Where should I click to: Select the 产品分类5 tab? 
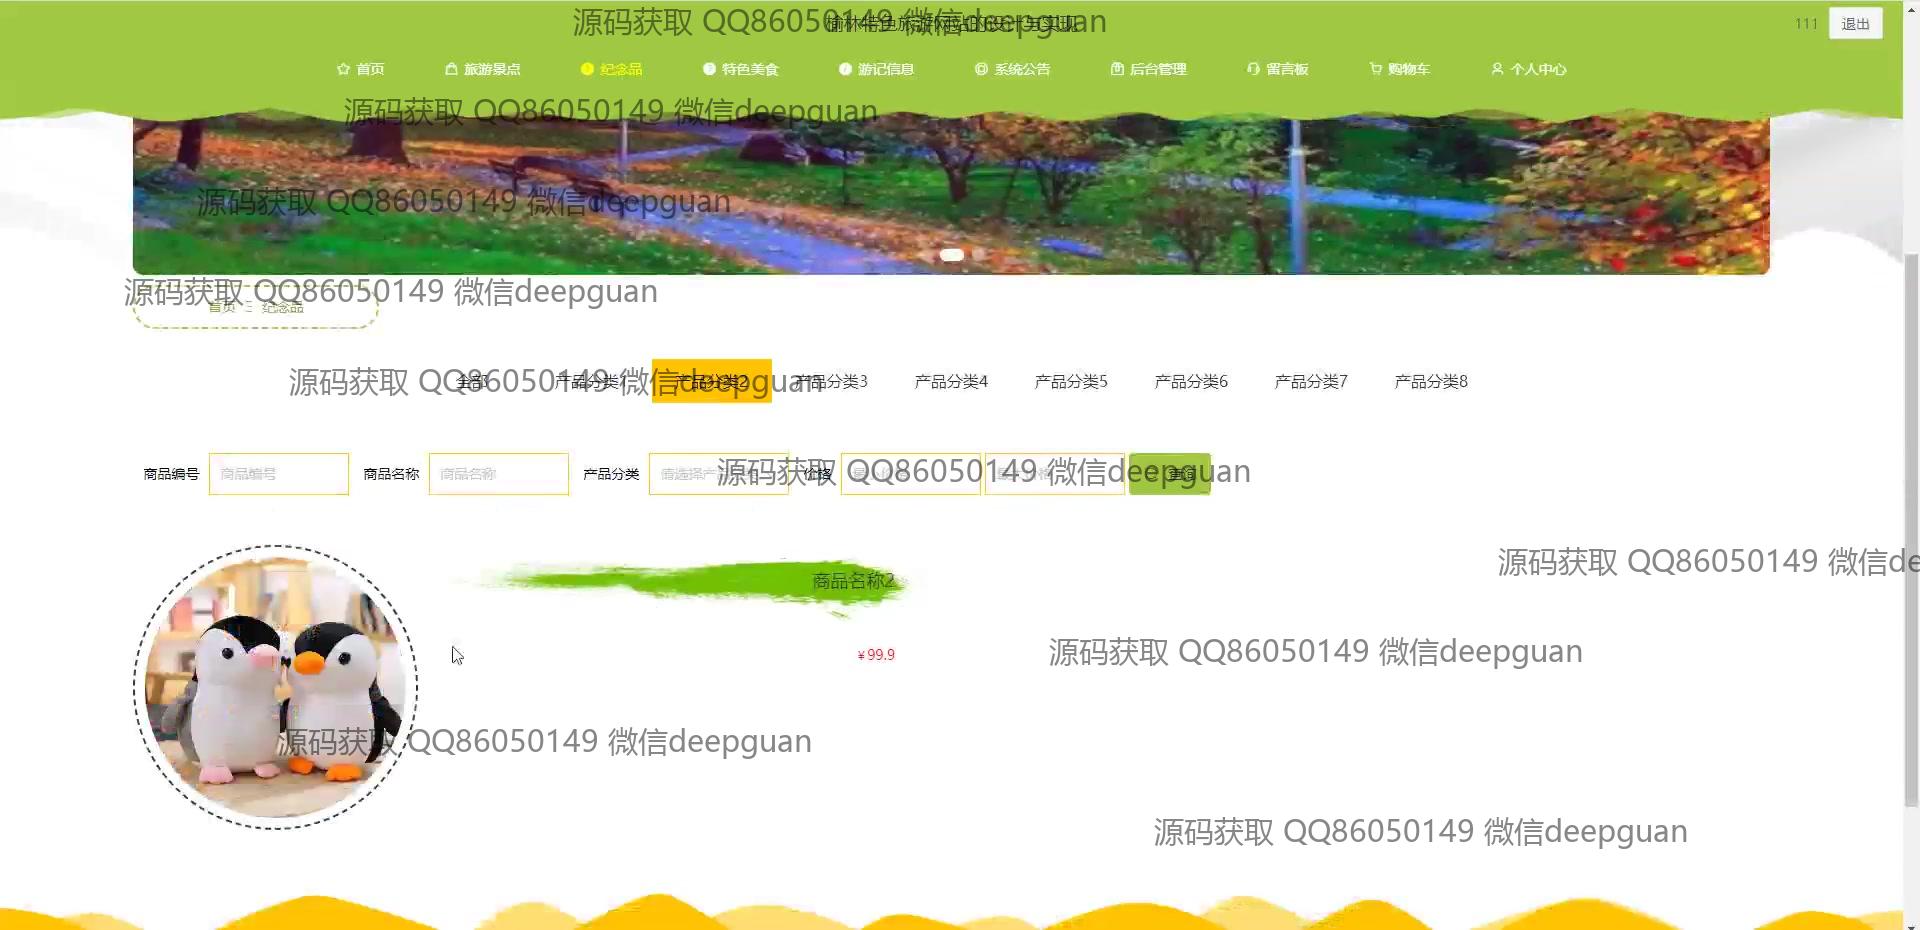(1071, 381)
